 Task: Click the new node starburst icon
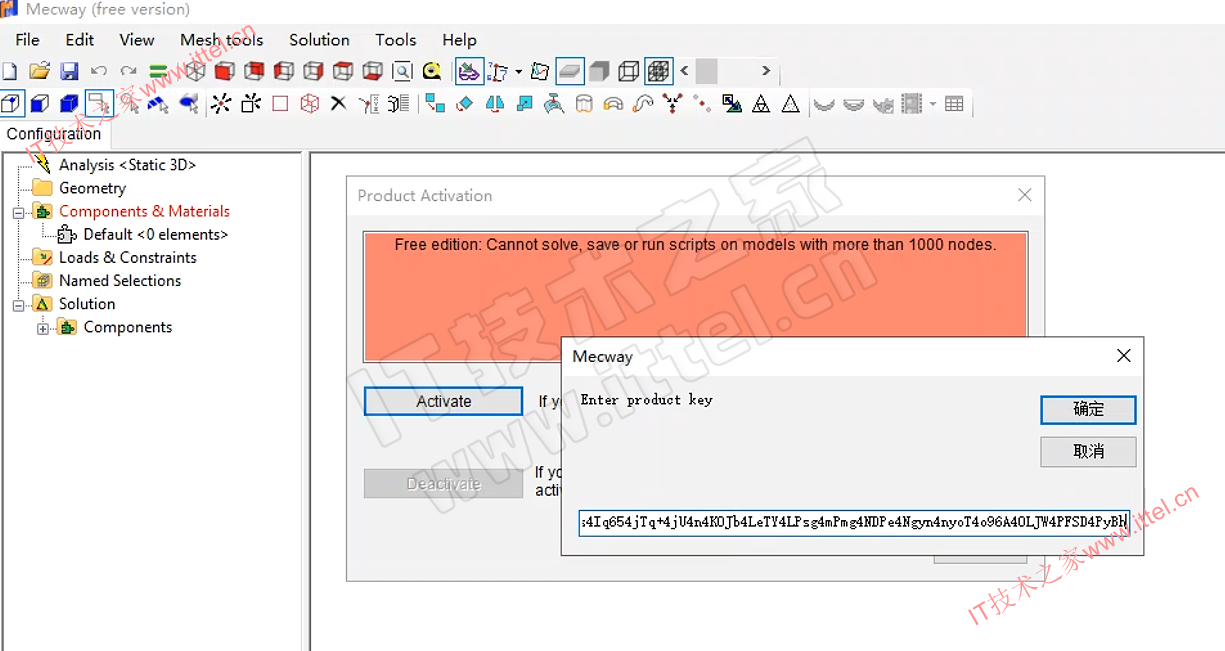pos(221,103)
